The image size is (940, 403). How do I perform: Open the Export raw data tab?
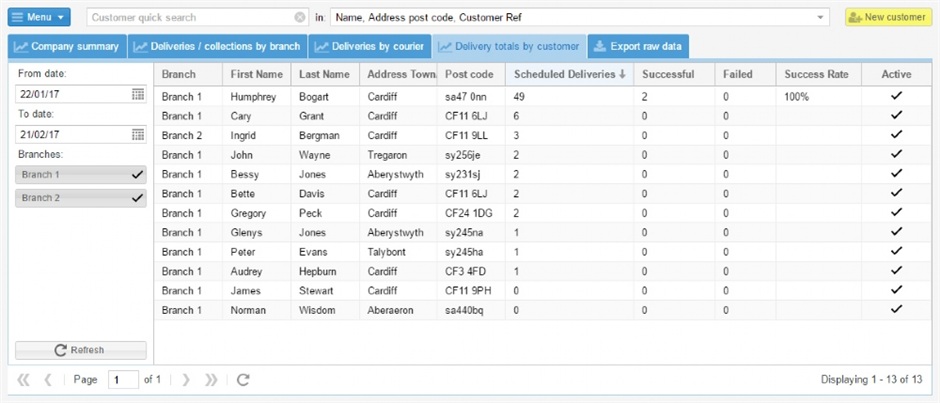point(637,46)
